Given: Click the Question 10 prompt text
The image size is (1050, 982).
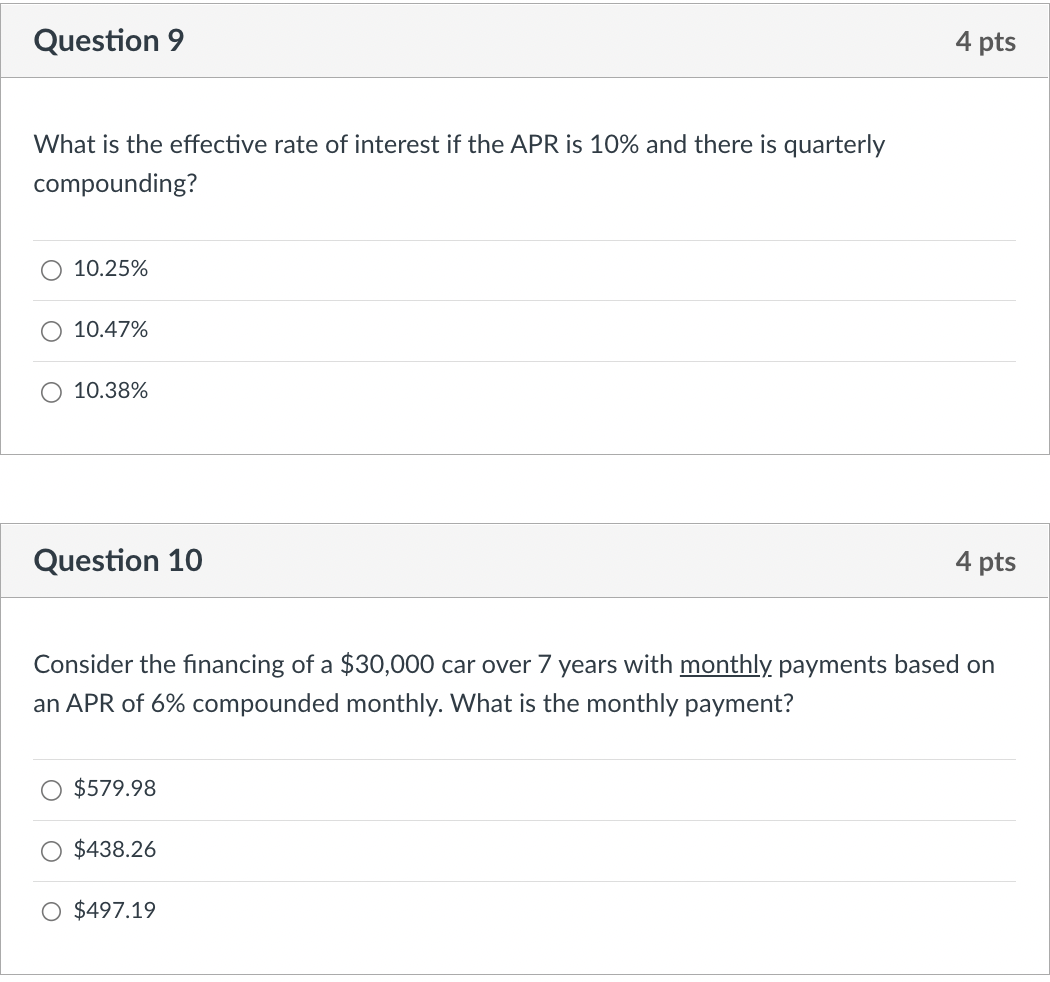Looking at the screenshot, I should click(x=513, y=683).
